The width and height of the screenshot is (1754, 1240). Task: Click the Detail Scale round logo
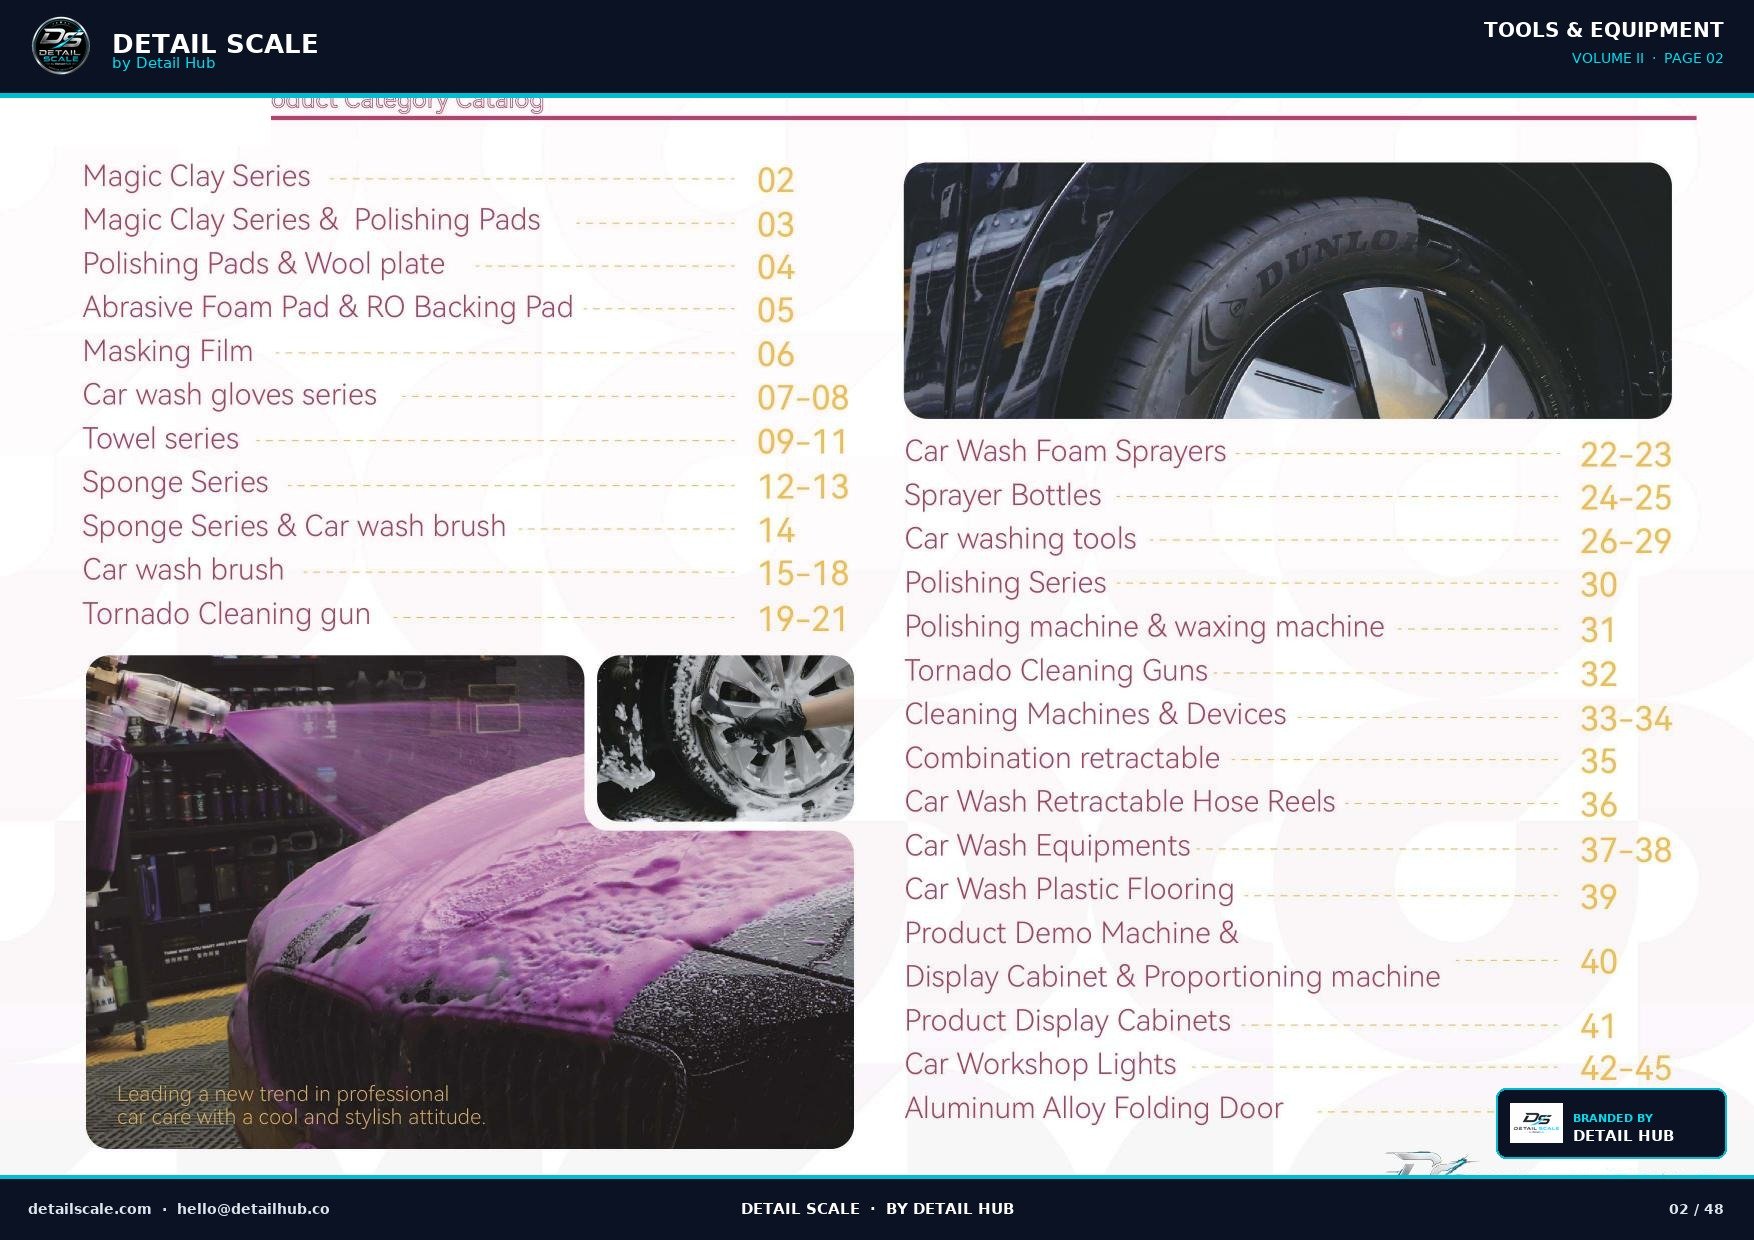(61, 47)
